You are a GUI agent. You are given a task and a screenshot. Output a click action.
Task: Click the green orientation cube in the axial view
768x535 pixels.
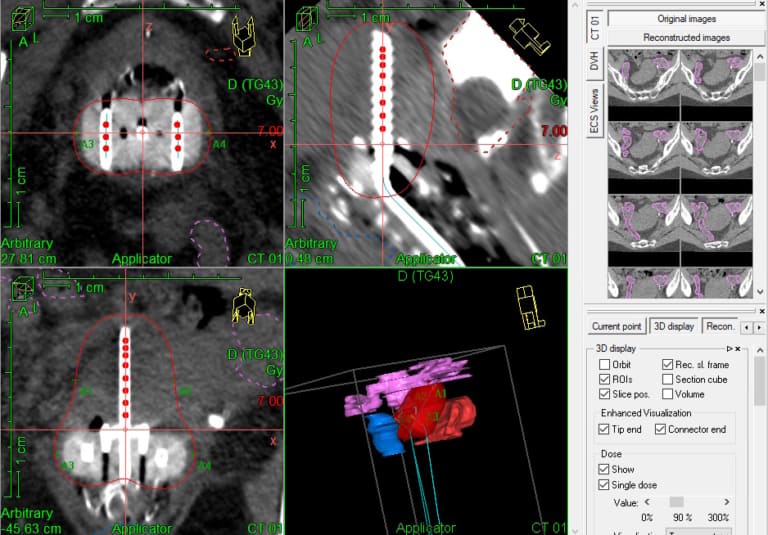[23, 20]
